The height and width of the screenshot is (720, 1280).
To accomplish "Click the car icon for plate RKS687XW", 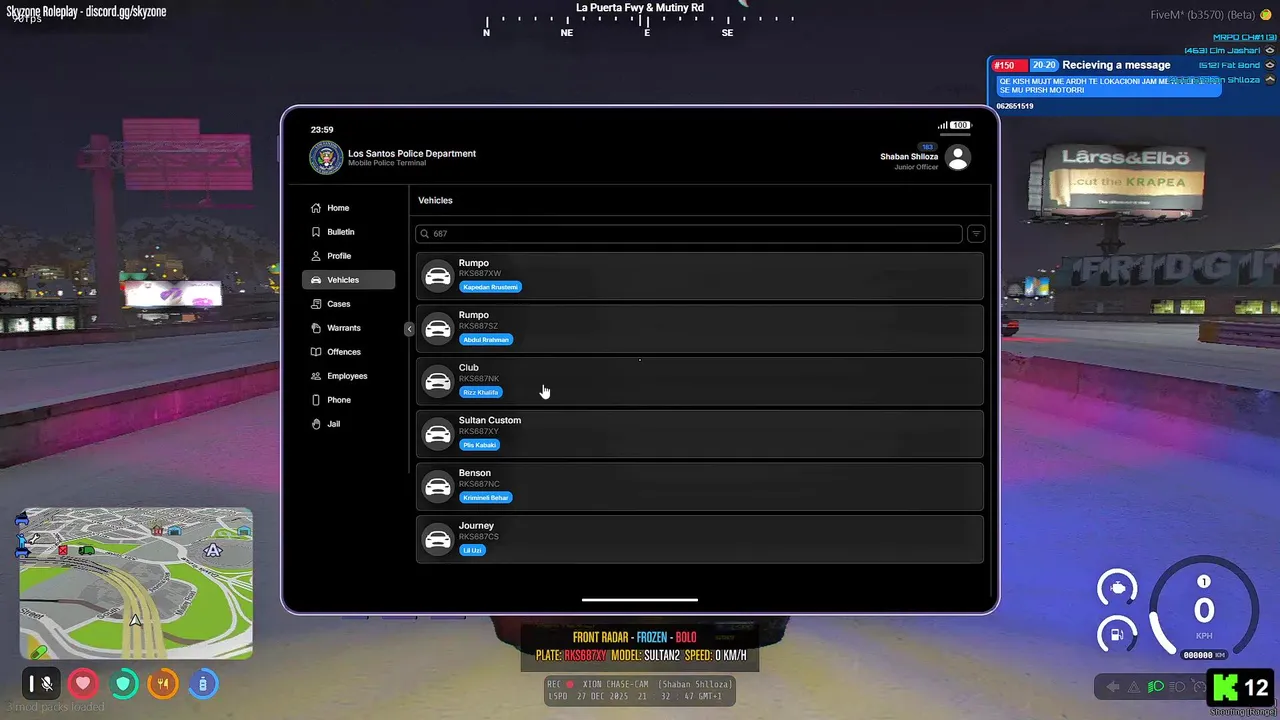I will click(438, 277).
